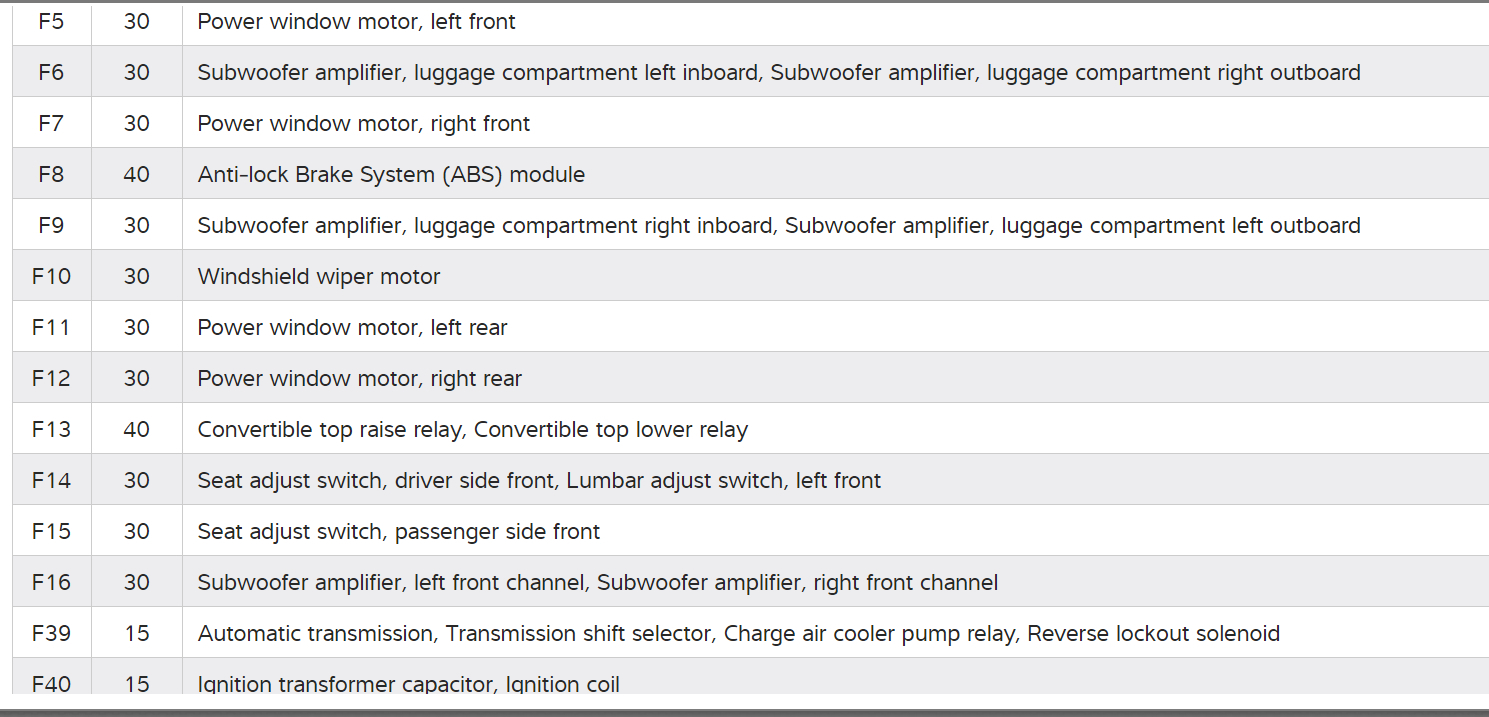Click the F5 fuse label cell
1489x717 pixels.
[x=51, y=21]
